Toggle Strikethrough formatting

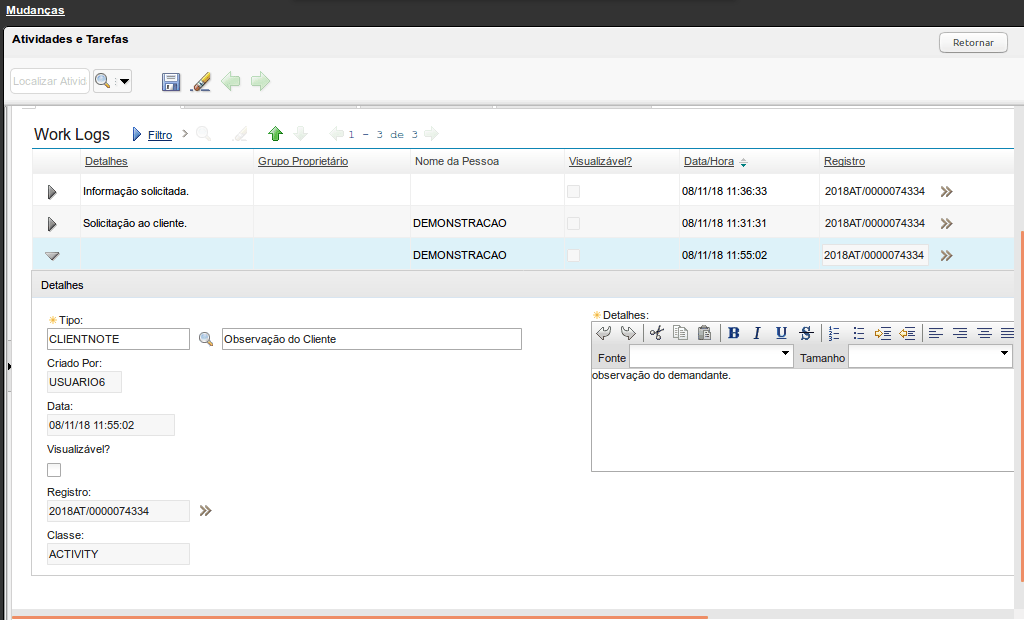coord(806,333)
